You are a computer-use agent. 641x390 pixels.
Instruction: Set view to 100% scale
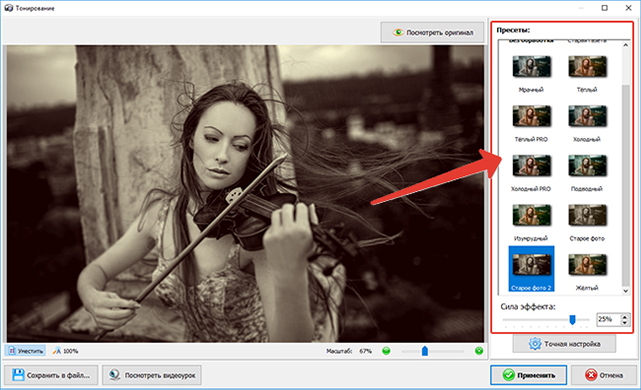pos(65,351)
